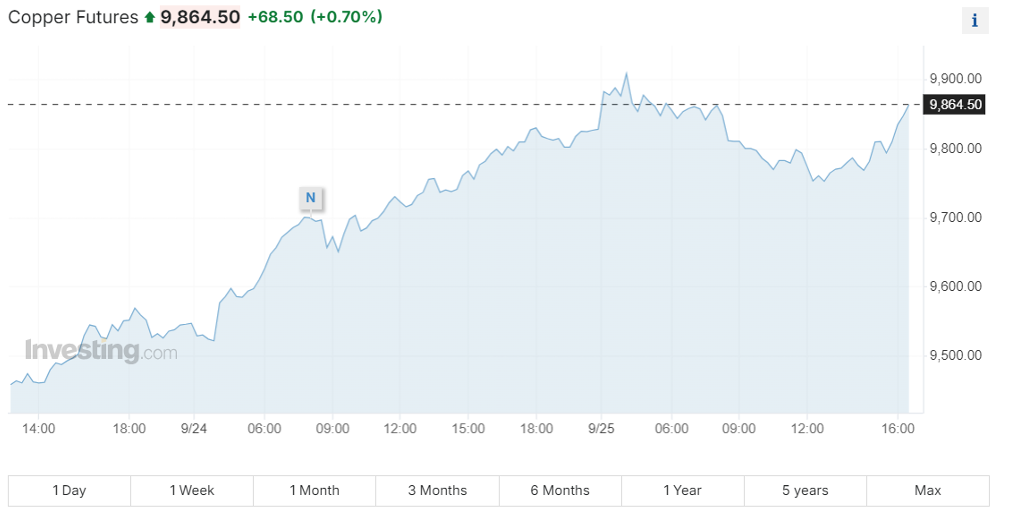Select the 1 Day time range
This screenshot has height=518, width=1012.
coord(69,490)
